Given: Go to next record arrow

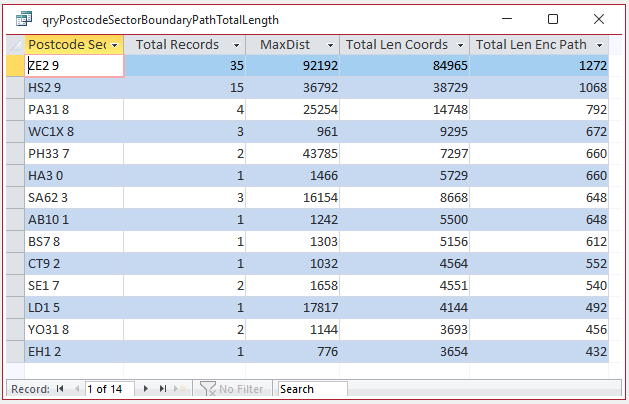Looking at the screenshot, I should [x=146, y=389].
